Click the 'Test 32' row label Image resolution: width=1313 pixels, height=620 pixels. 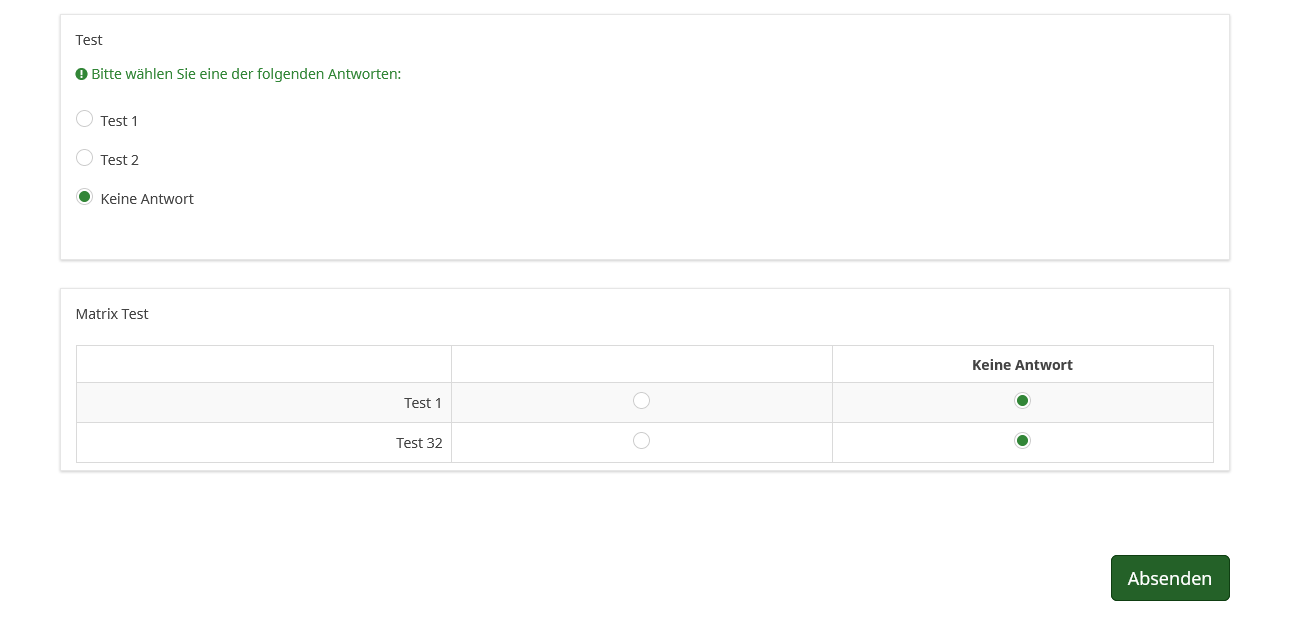coord(419,443)
